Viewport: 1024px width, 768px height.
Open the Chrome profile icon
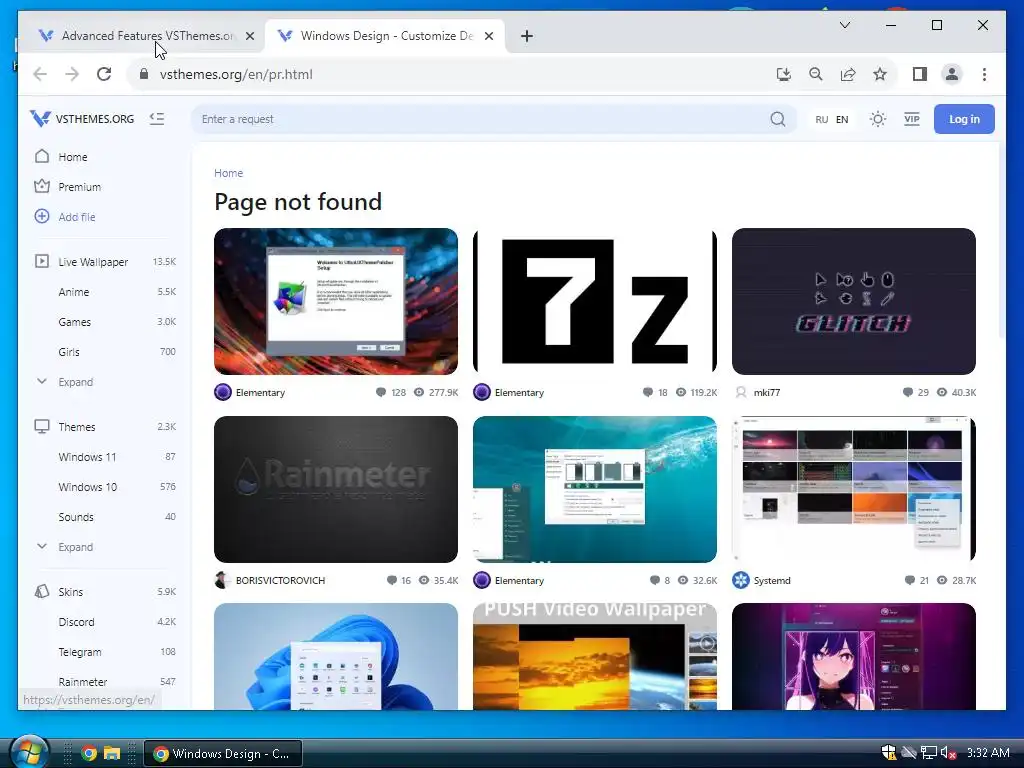[x=952, y=74]
